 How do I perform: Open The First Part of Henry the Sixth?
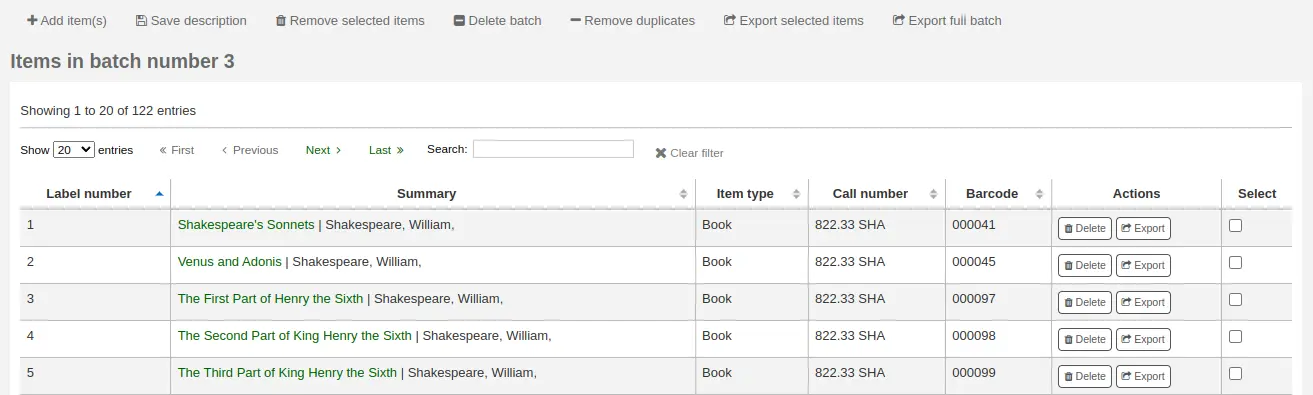pyautogui.click(x=271, y=299)
